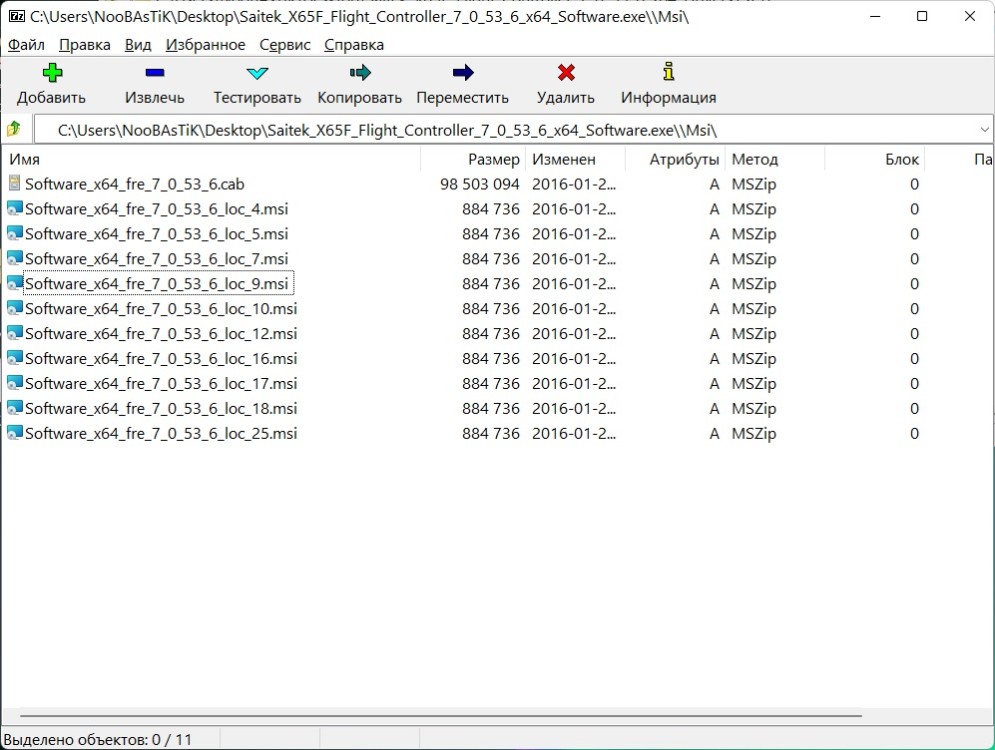Viewport: 995px width, 750px height.
Task: Select file Software_x64_fre_7_0_53_6_loc_16.msi
Action: 161,359
